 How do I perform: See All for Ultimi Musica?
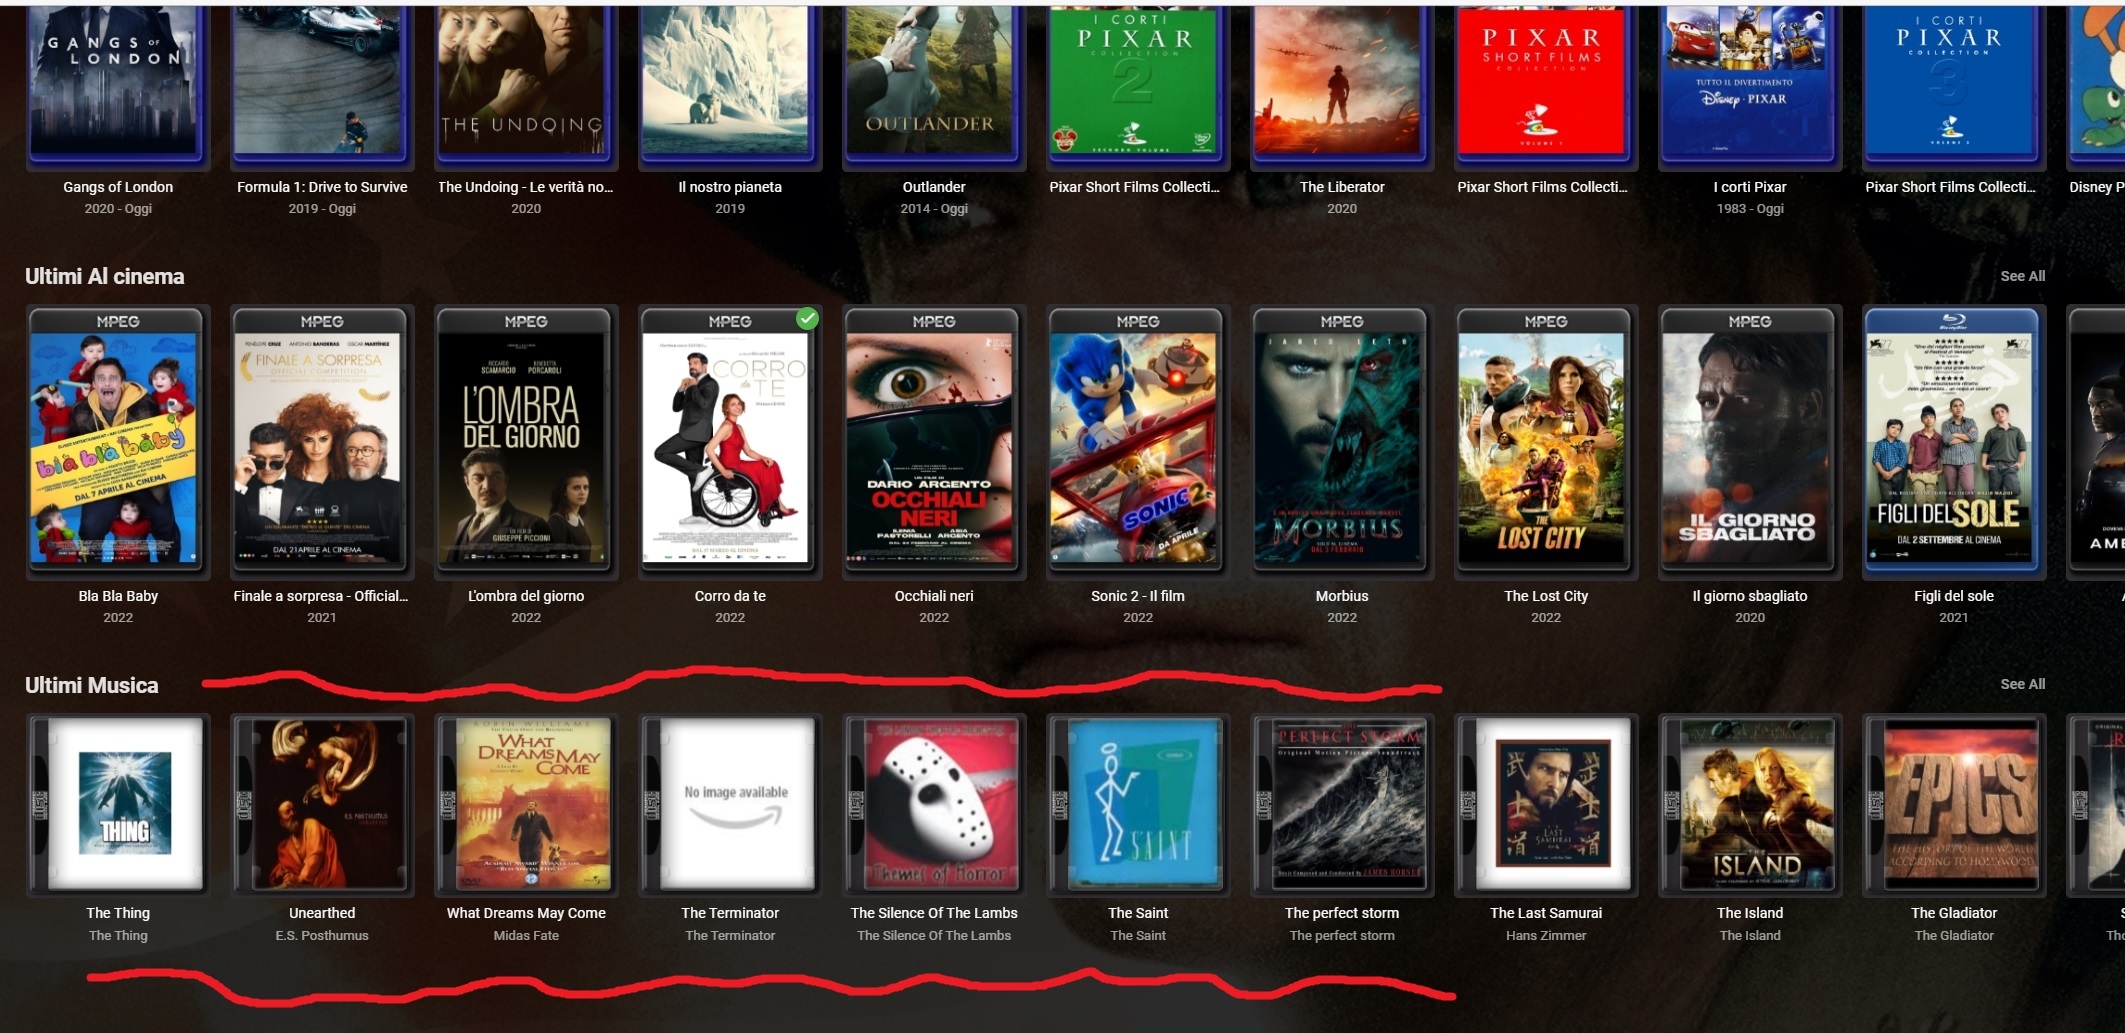pos(2022,684)
